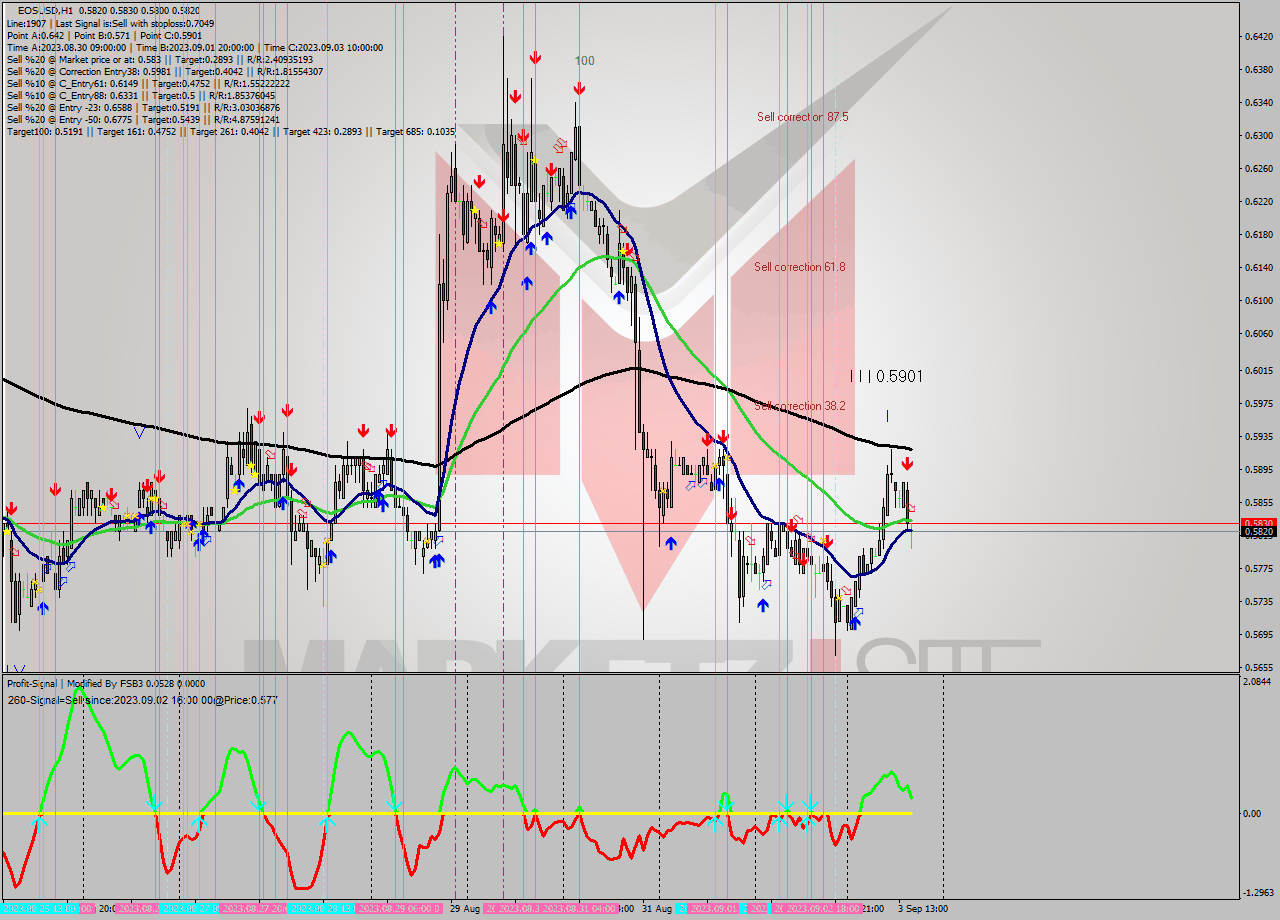Click the 0.6300 price axis value
Screen dimensions: 1280x920
coord(1258,136)
